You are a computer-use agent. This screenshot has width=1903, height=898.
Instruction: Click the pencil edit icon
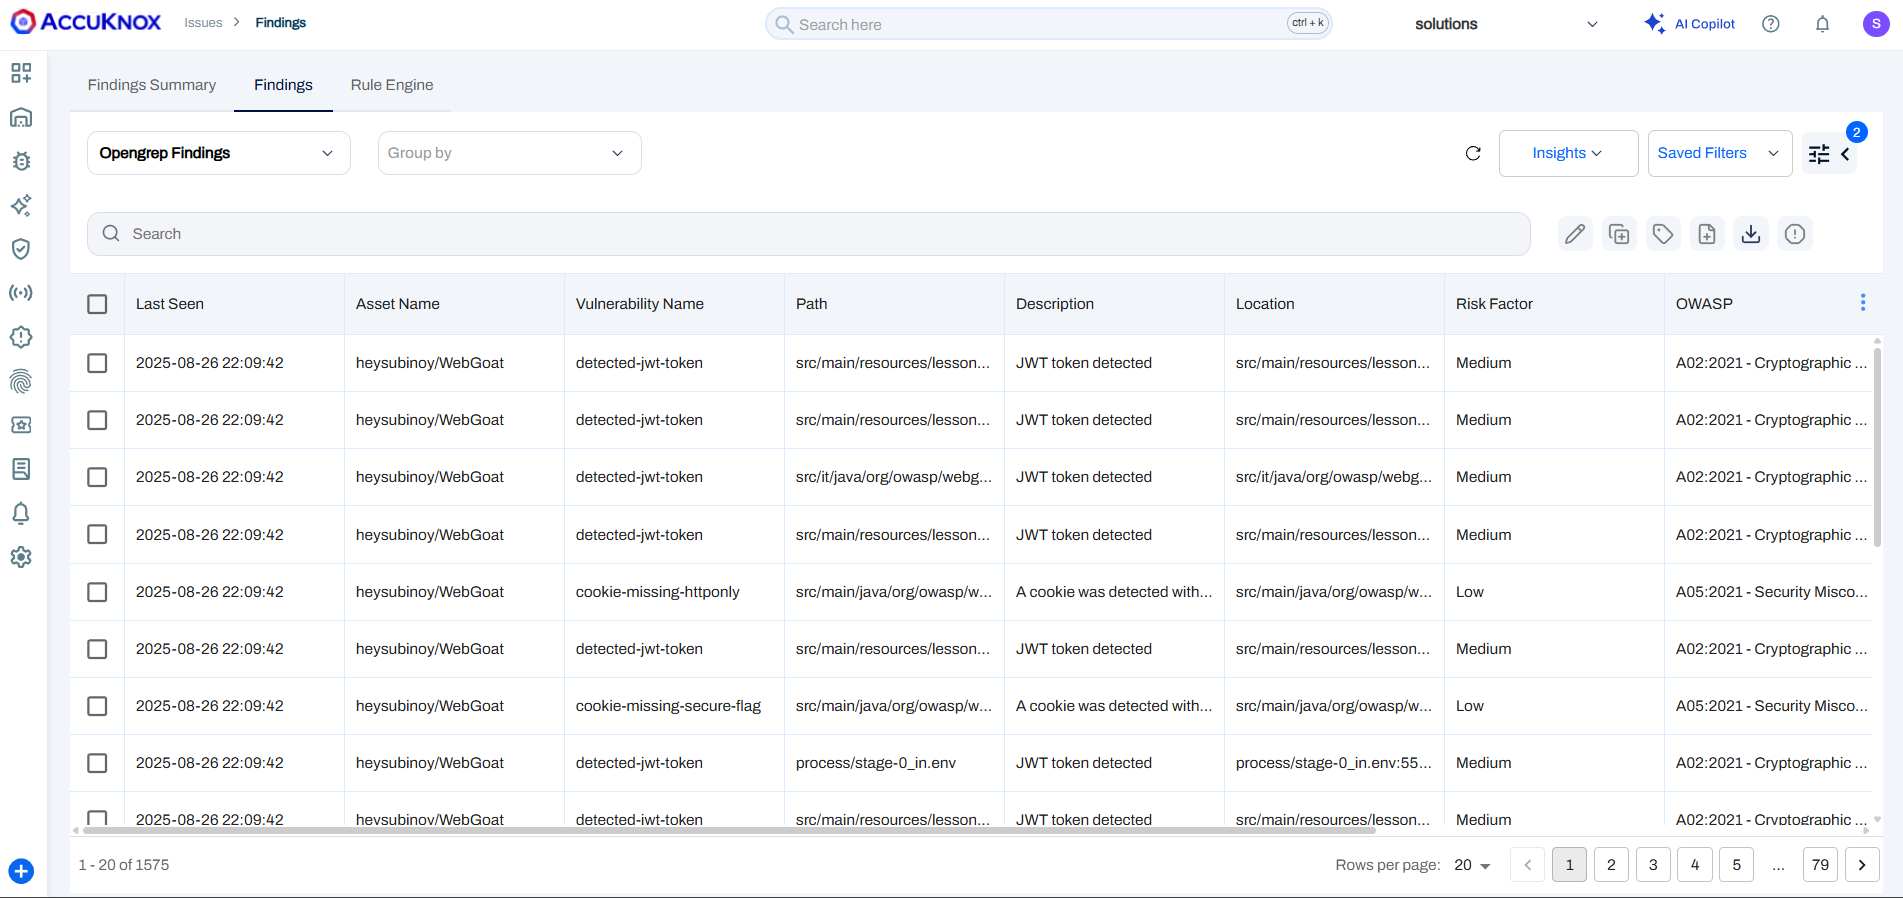click(x=1575, y=234)
